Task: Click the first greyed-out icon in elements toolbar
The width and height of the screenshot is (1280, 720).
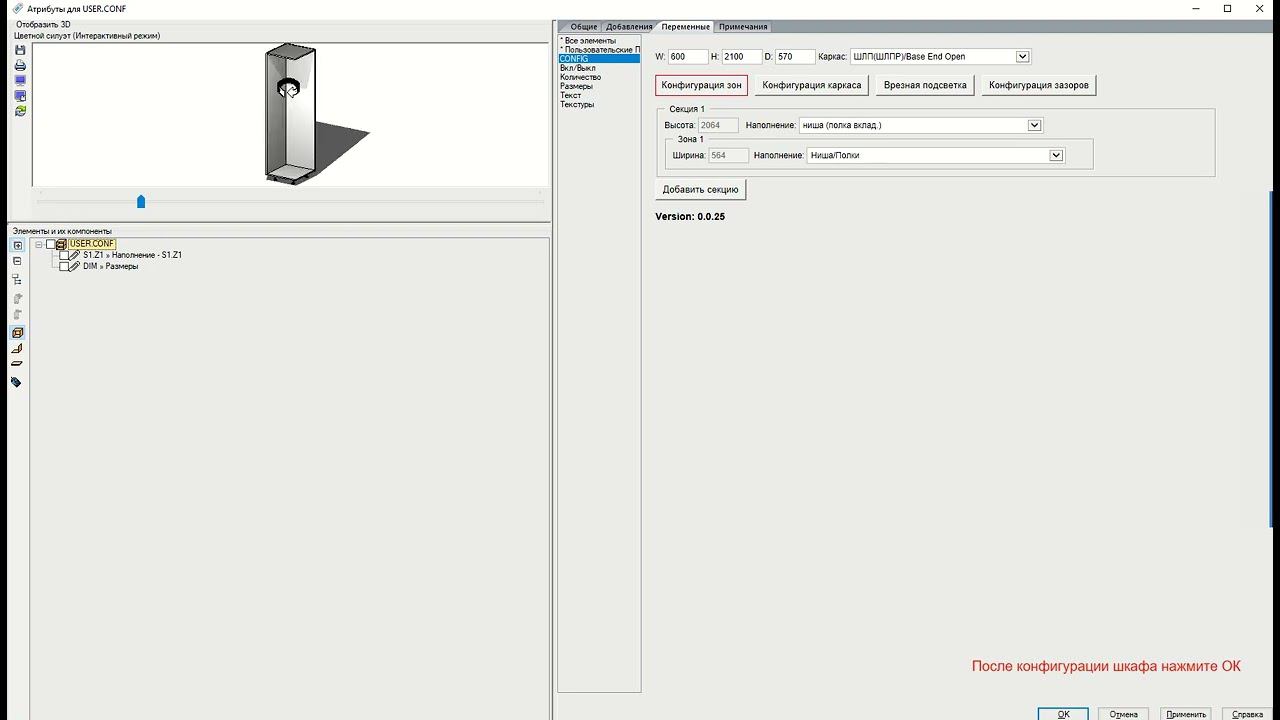Action: point(17,298)
